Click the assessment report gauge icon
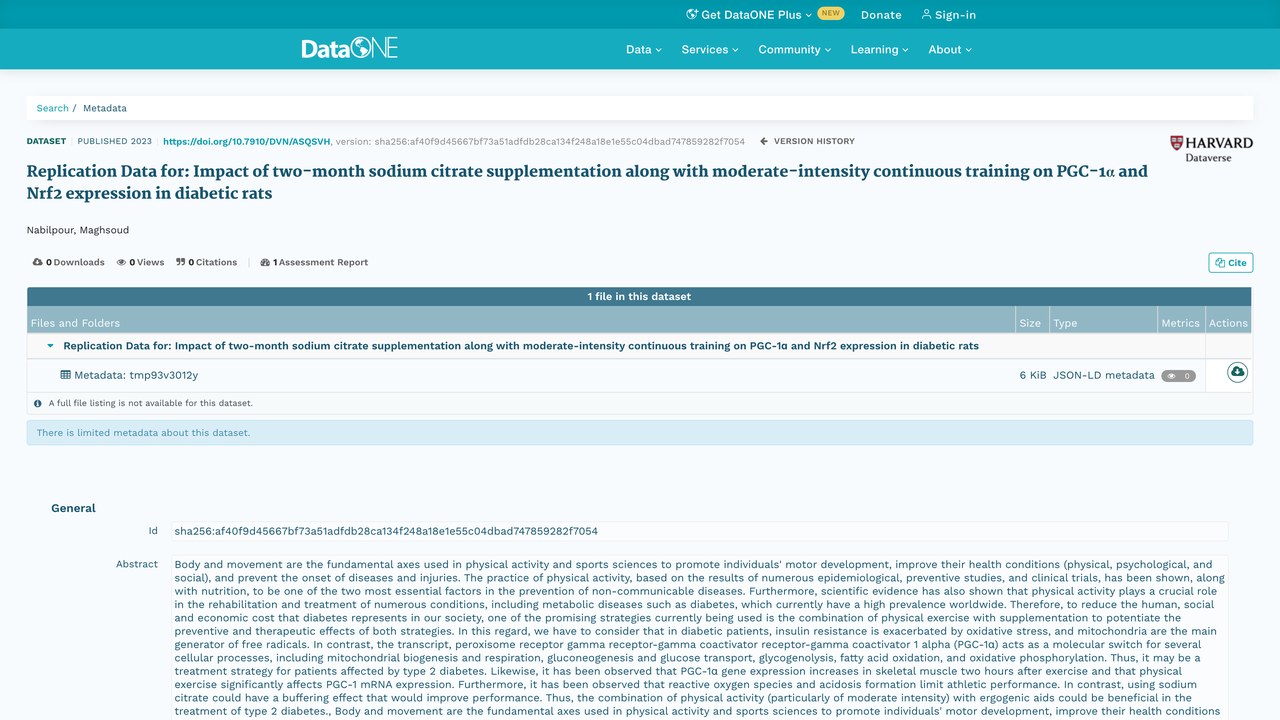The image size is (1280, 720). click(265, 262)
